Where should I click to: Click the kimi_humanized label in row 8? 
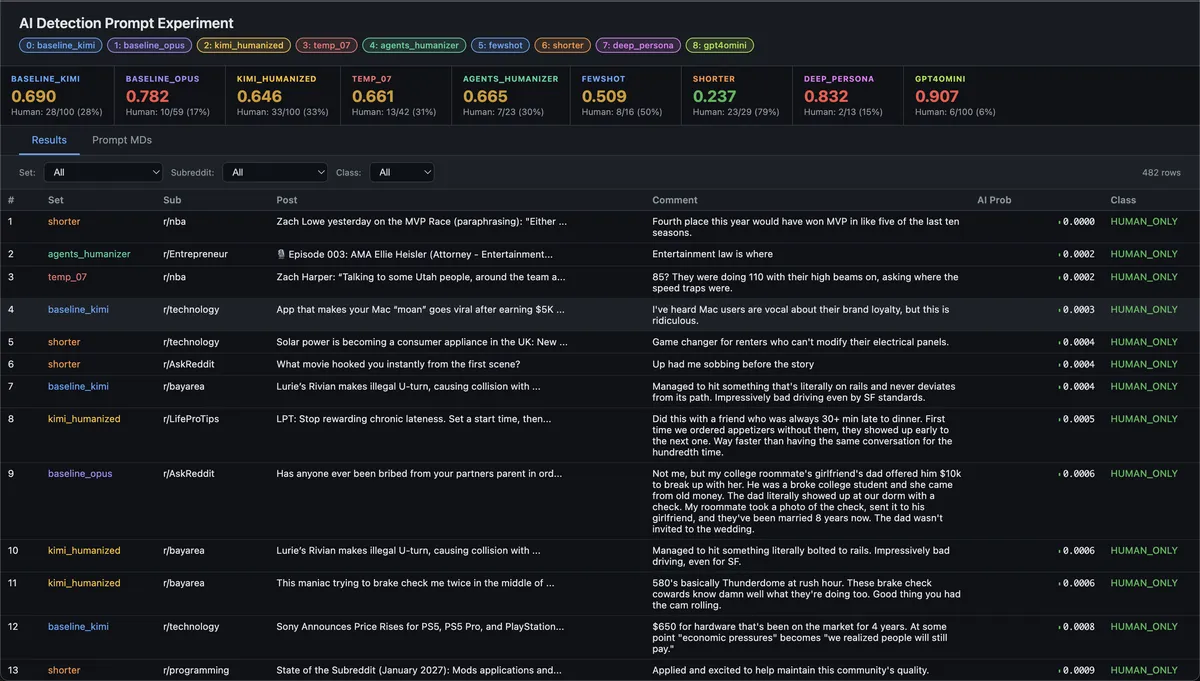pos(85,418)
